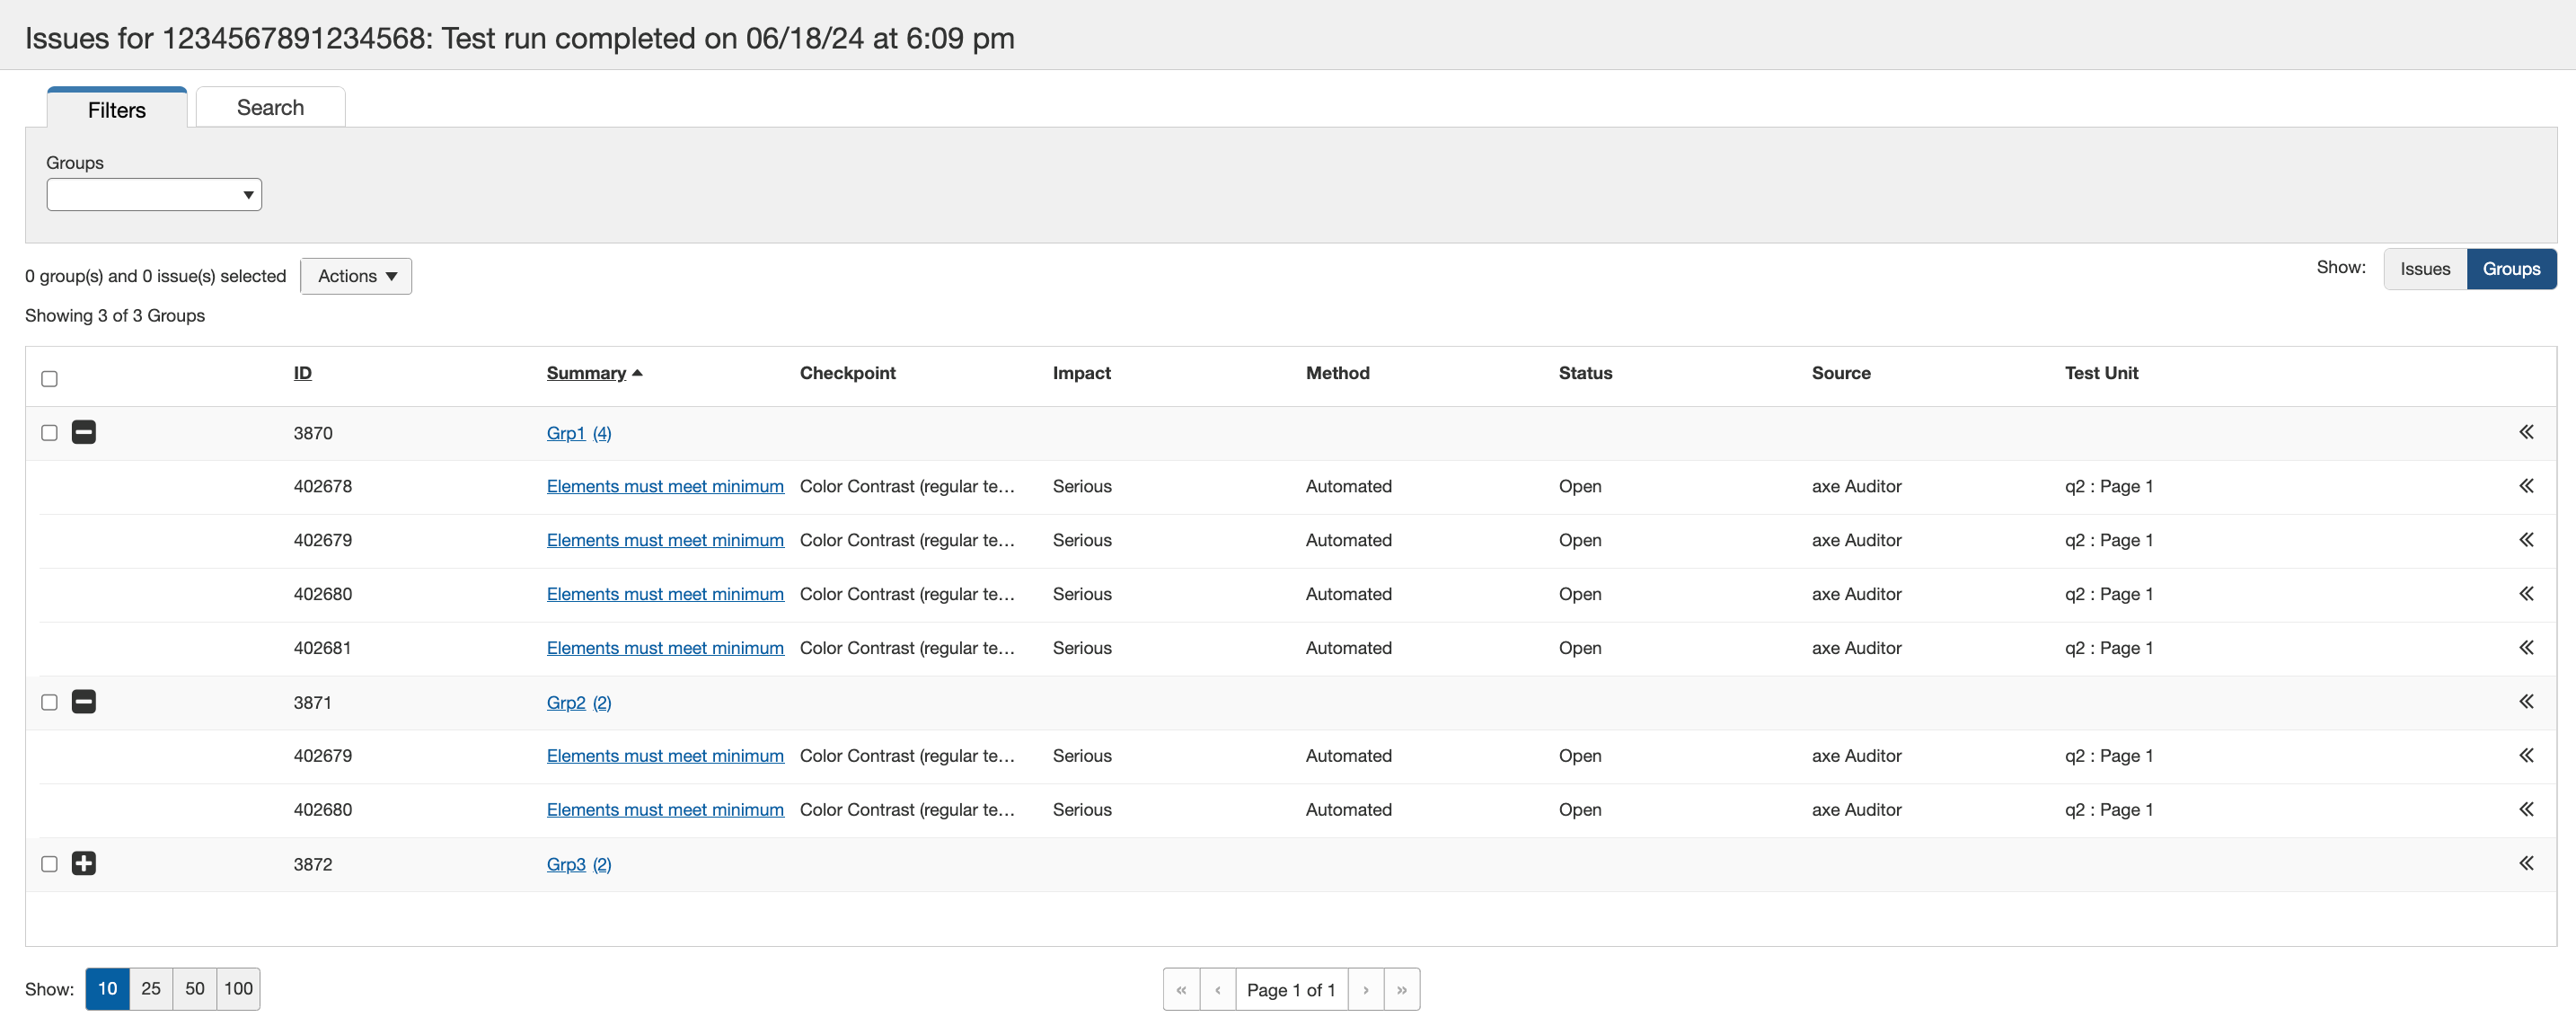Show 25 rows per page
The height and width of the screenshot is (1017, 2576).
point(151,988)
